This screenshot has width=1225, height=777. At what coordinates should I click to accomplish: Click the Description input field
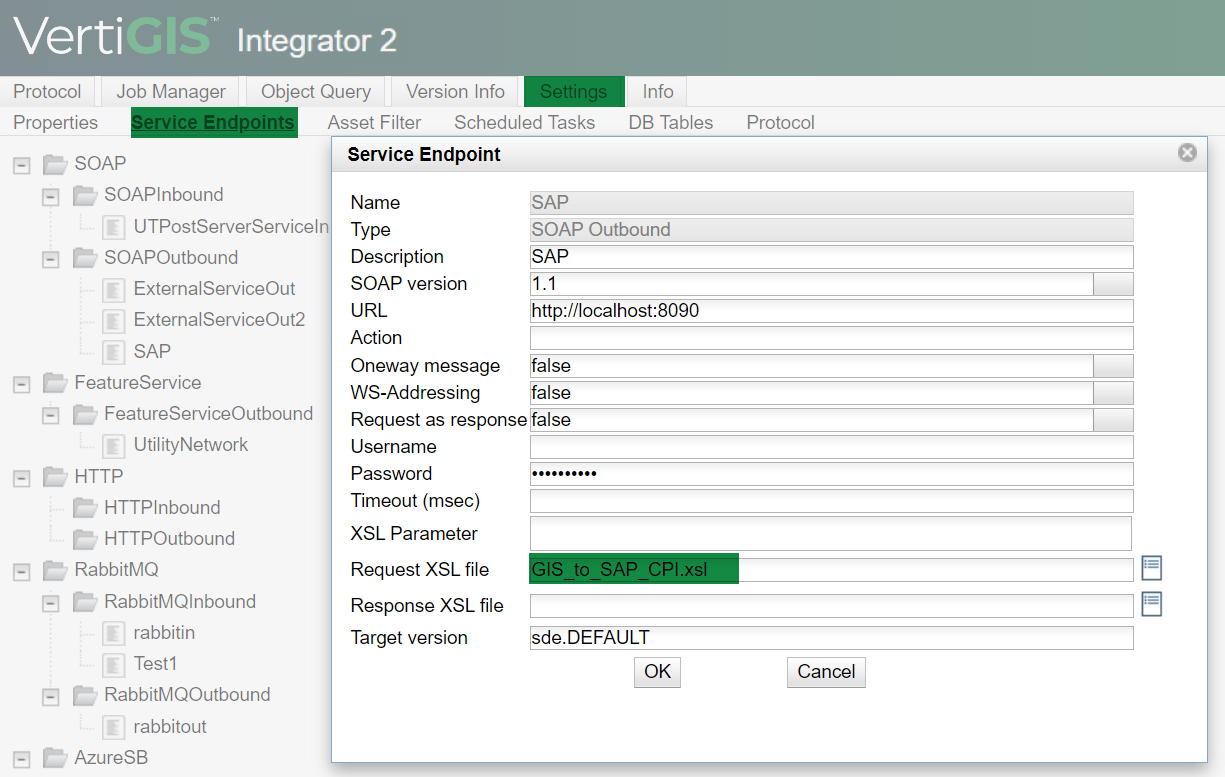coord(832,257)
